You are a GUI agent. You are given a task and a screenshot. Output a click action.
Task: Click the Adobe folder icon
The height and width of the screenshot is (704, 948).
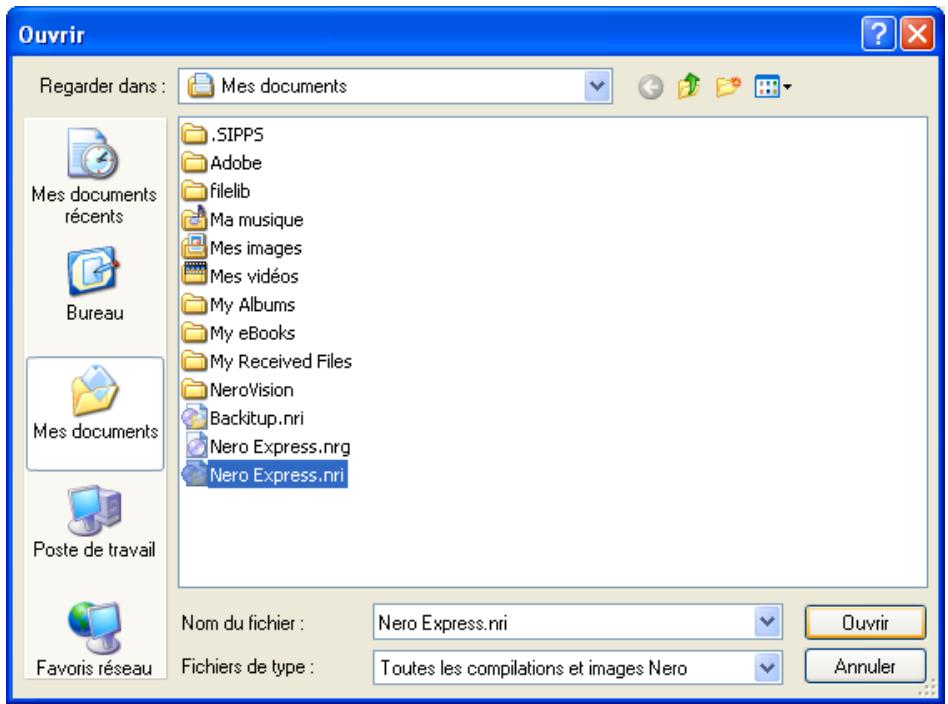pyautogui.click(x=195, y=162)
